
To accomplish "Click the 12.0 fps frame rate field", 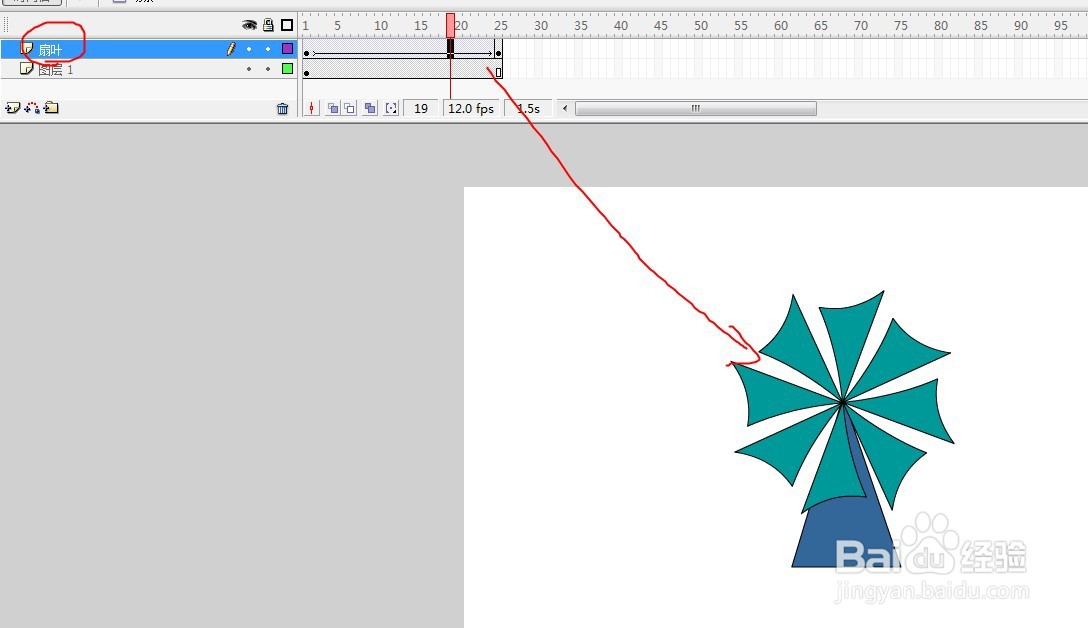I will tap(470, 108).
